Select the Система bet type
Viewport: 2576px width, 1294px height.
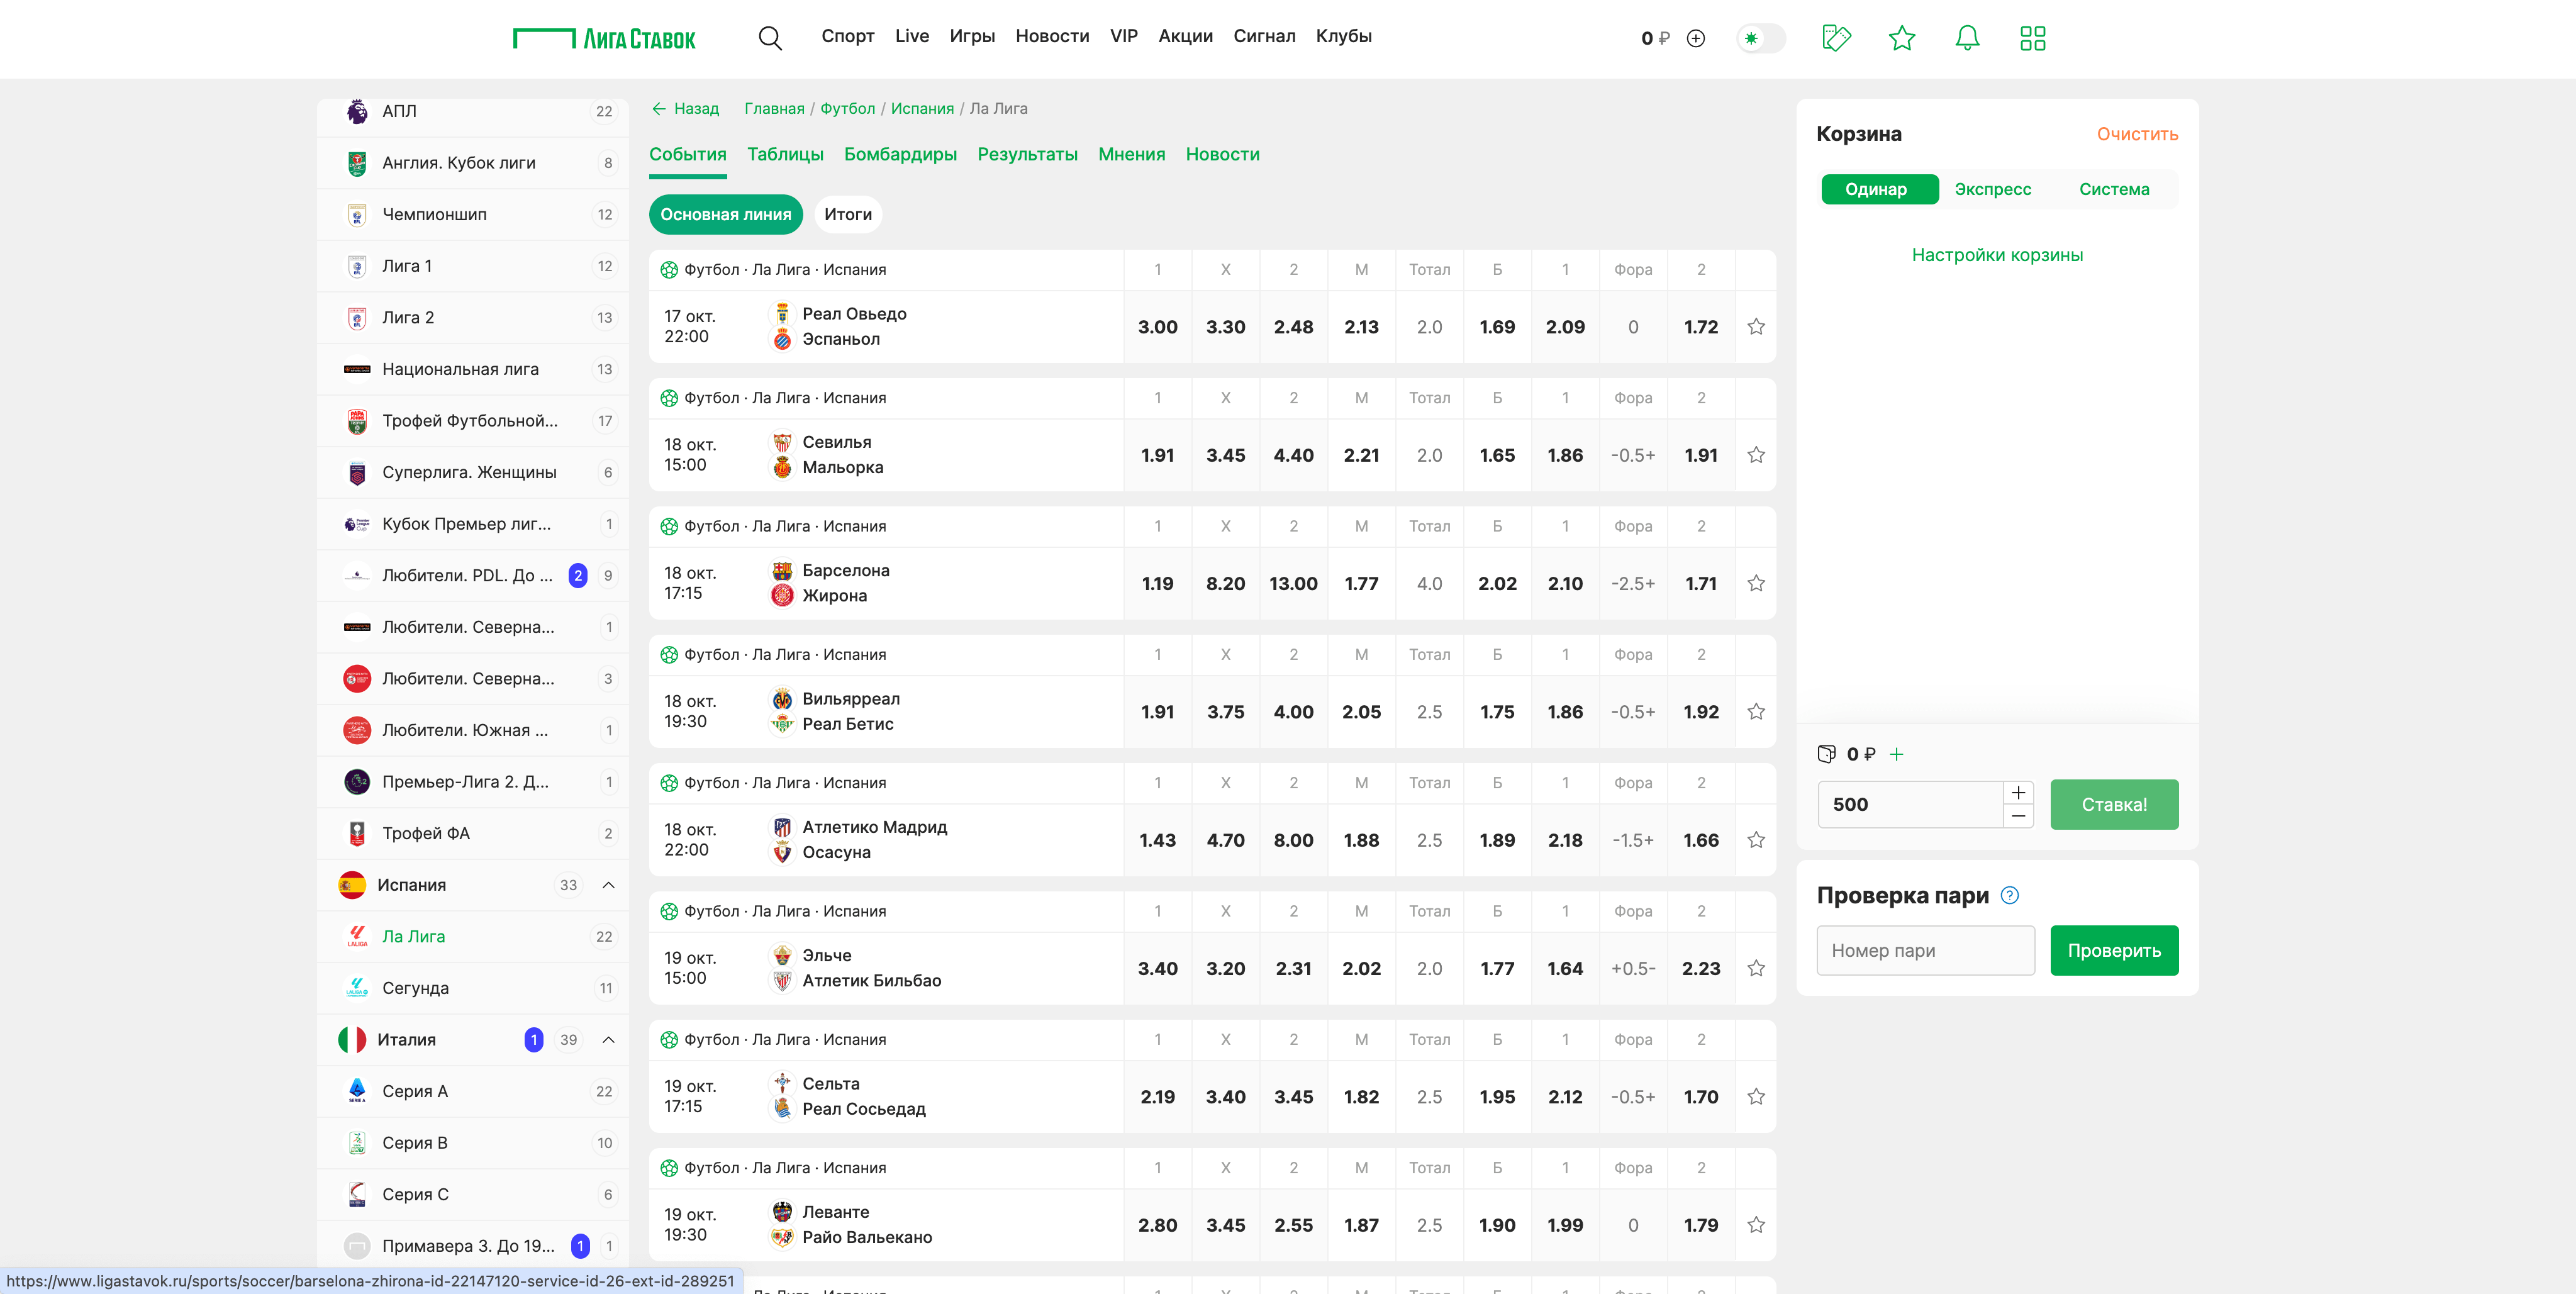pyautogui.click(x=2113, y=189)
